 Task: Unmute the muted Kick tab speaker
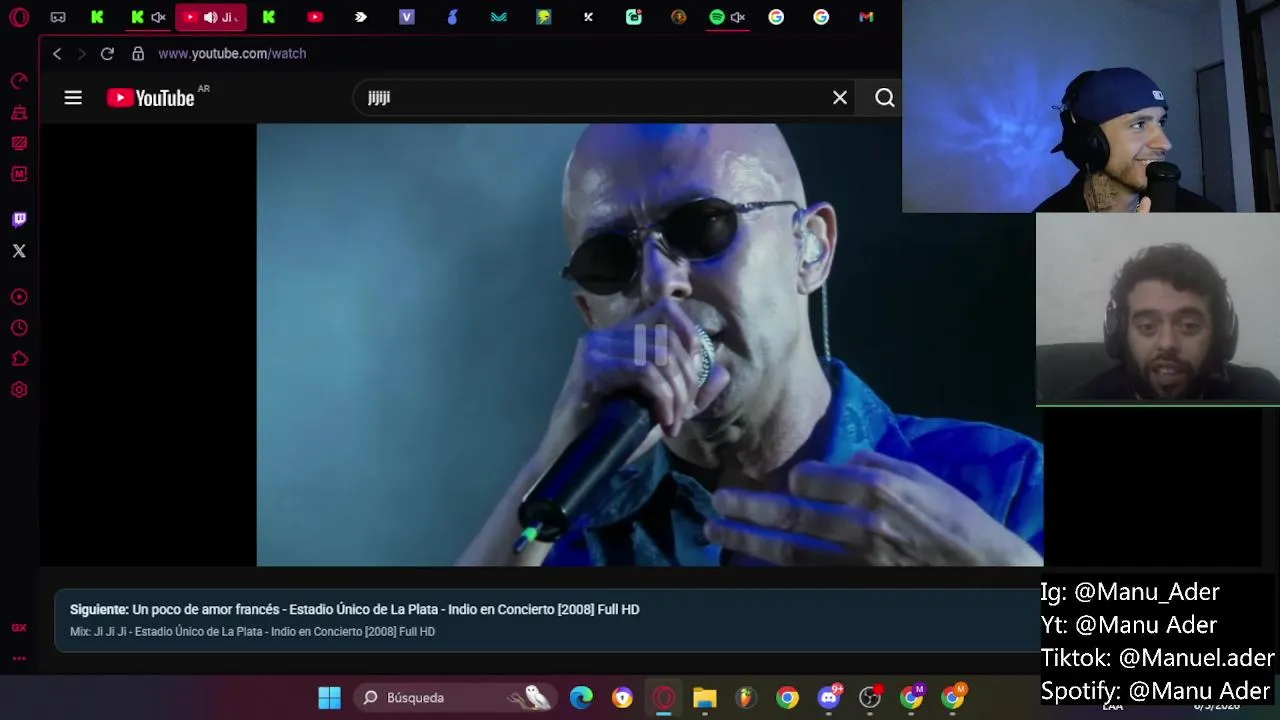pyautogui.click(x=158, y=17)
